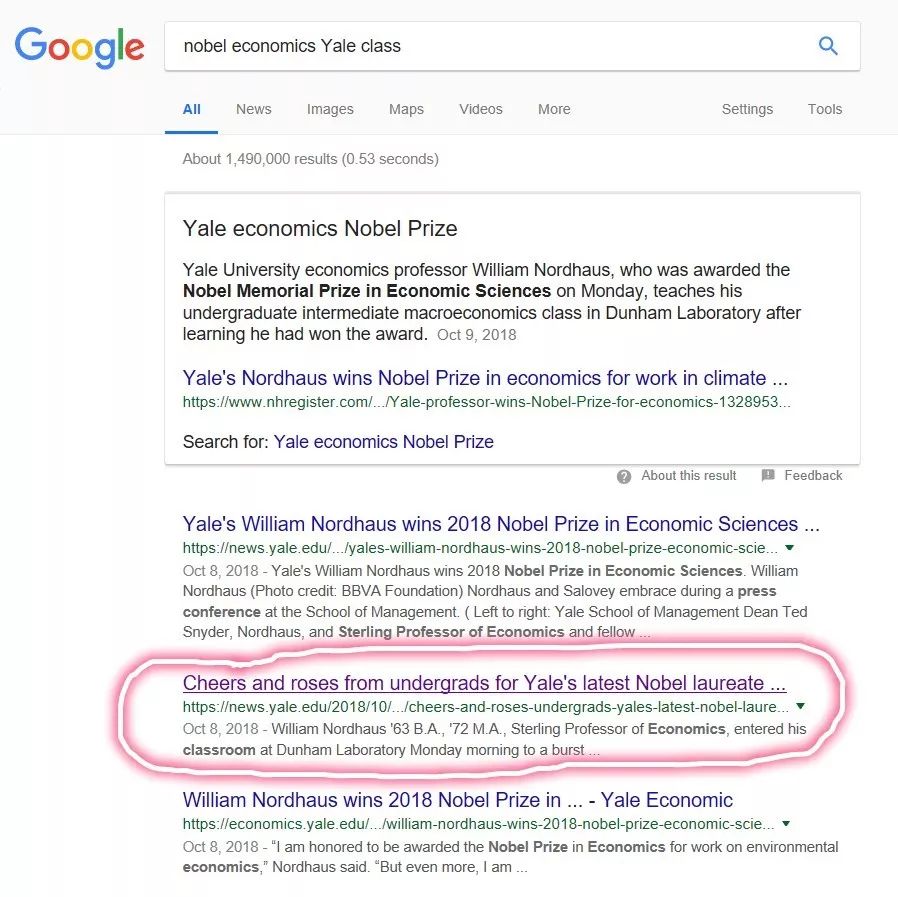Open "Cheers and roses from undergrads" result

tap(484, 684)
